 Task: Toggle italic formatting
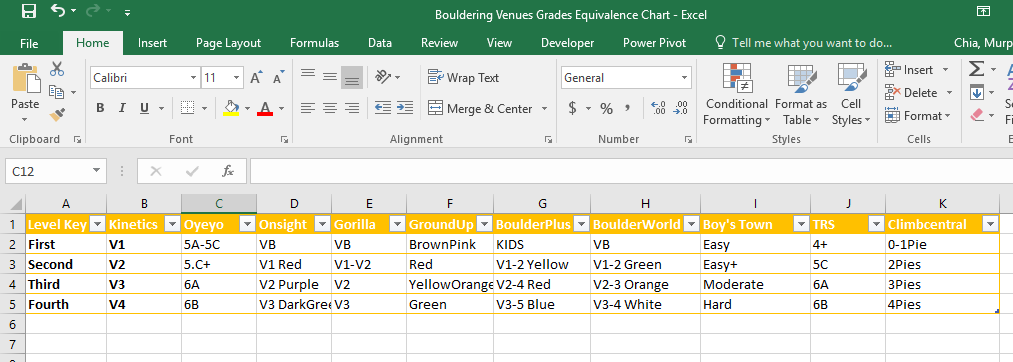[x=121, y=108]
